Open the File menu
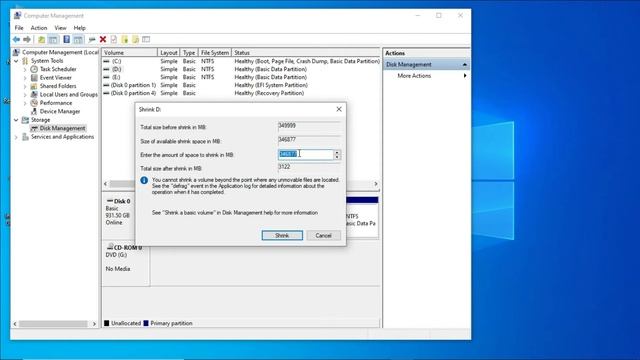 [19, 28]
